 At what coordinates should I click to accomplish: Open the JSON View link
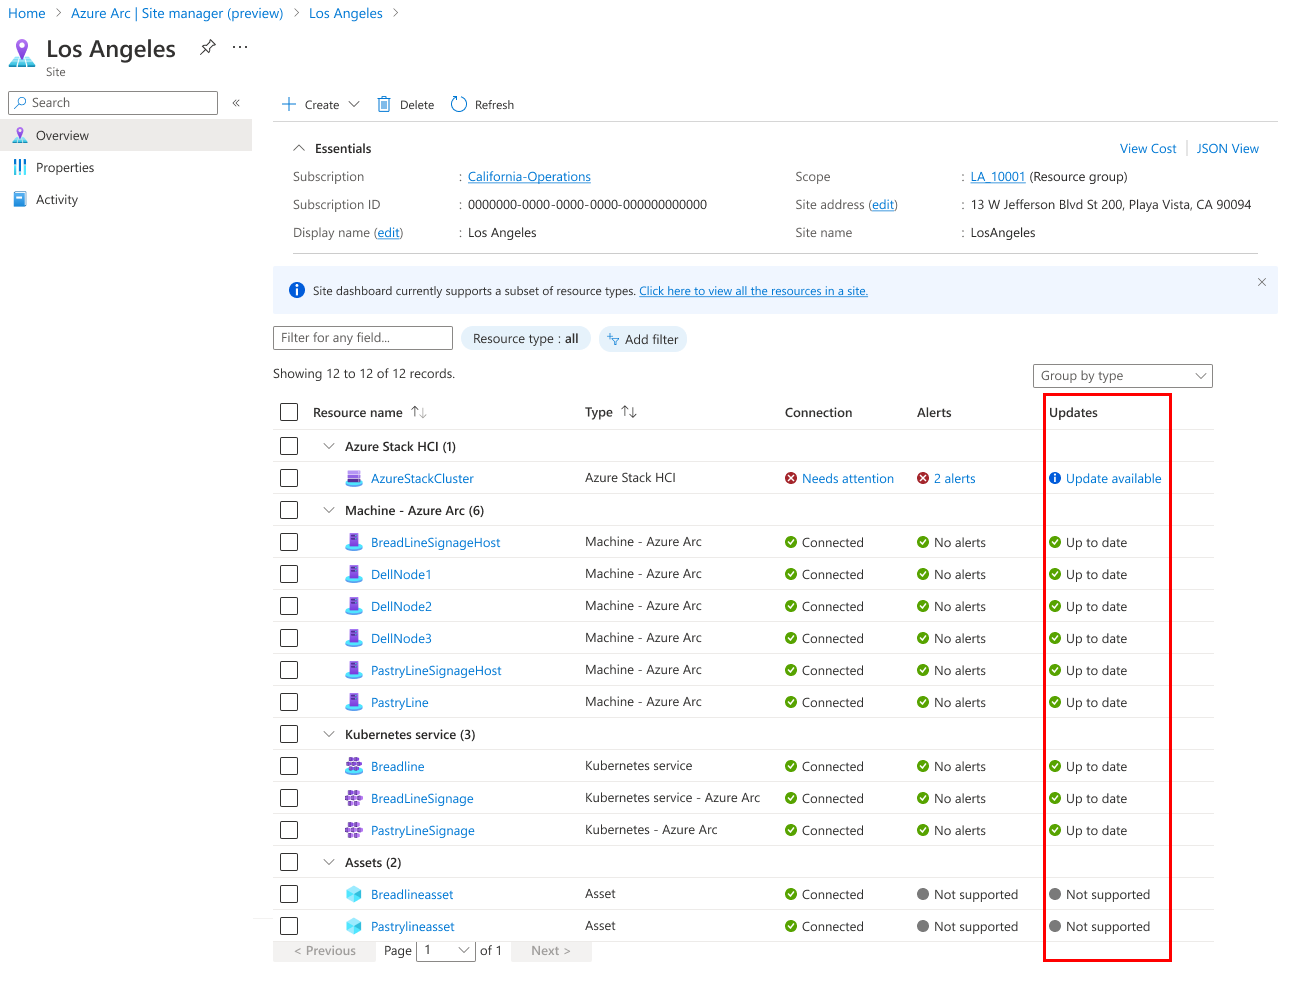point(1228,148)
